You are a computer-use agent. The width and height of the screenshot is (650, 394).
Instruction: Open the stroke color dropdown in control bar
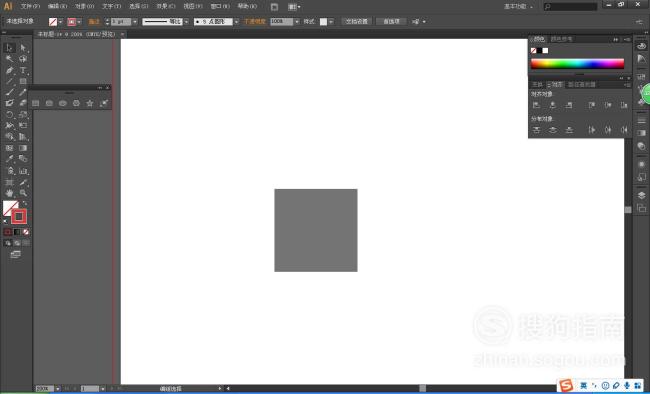79,22
